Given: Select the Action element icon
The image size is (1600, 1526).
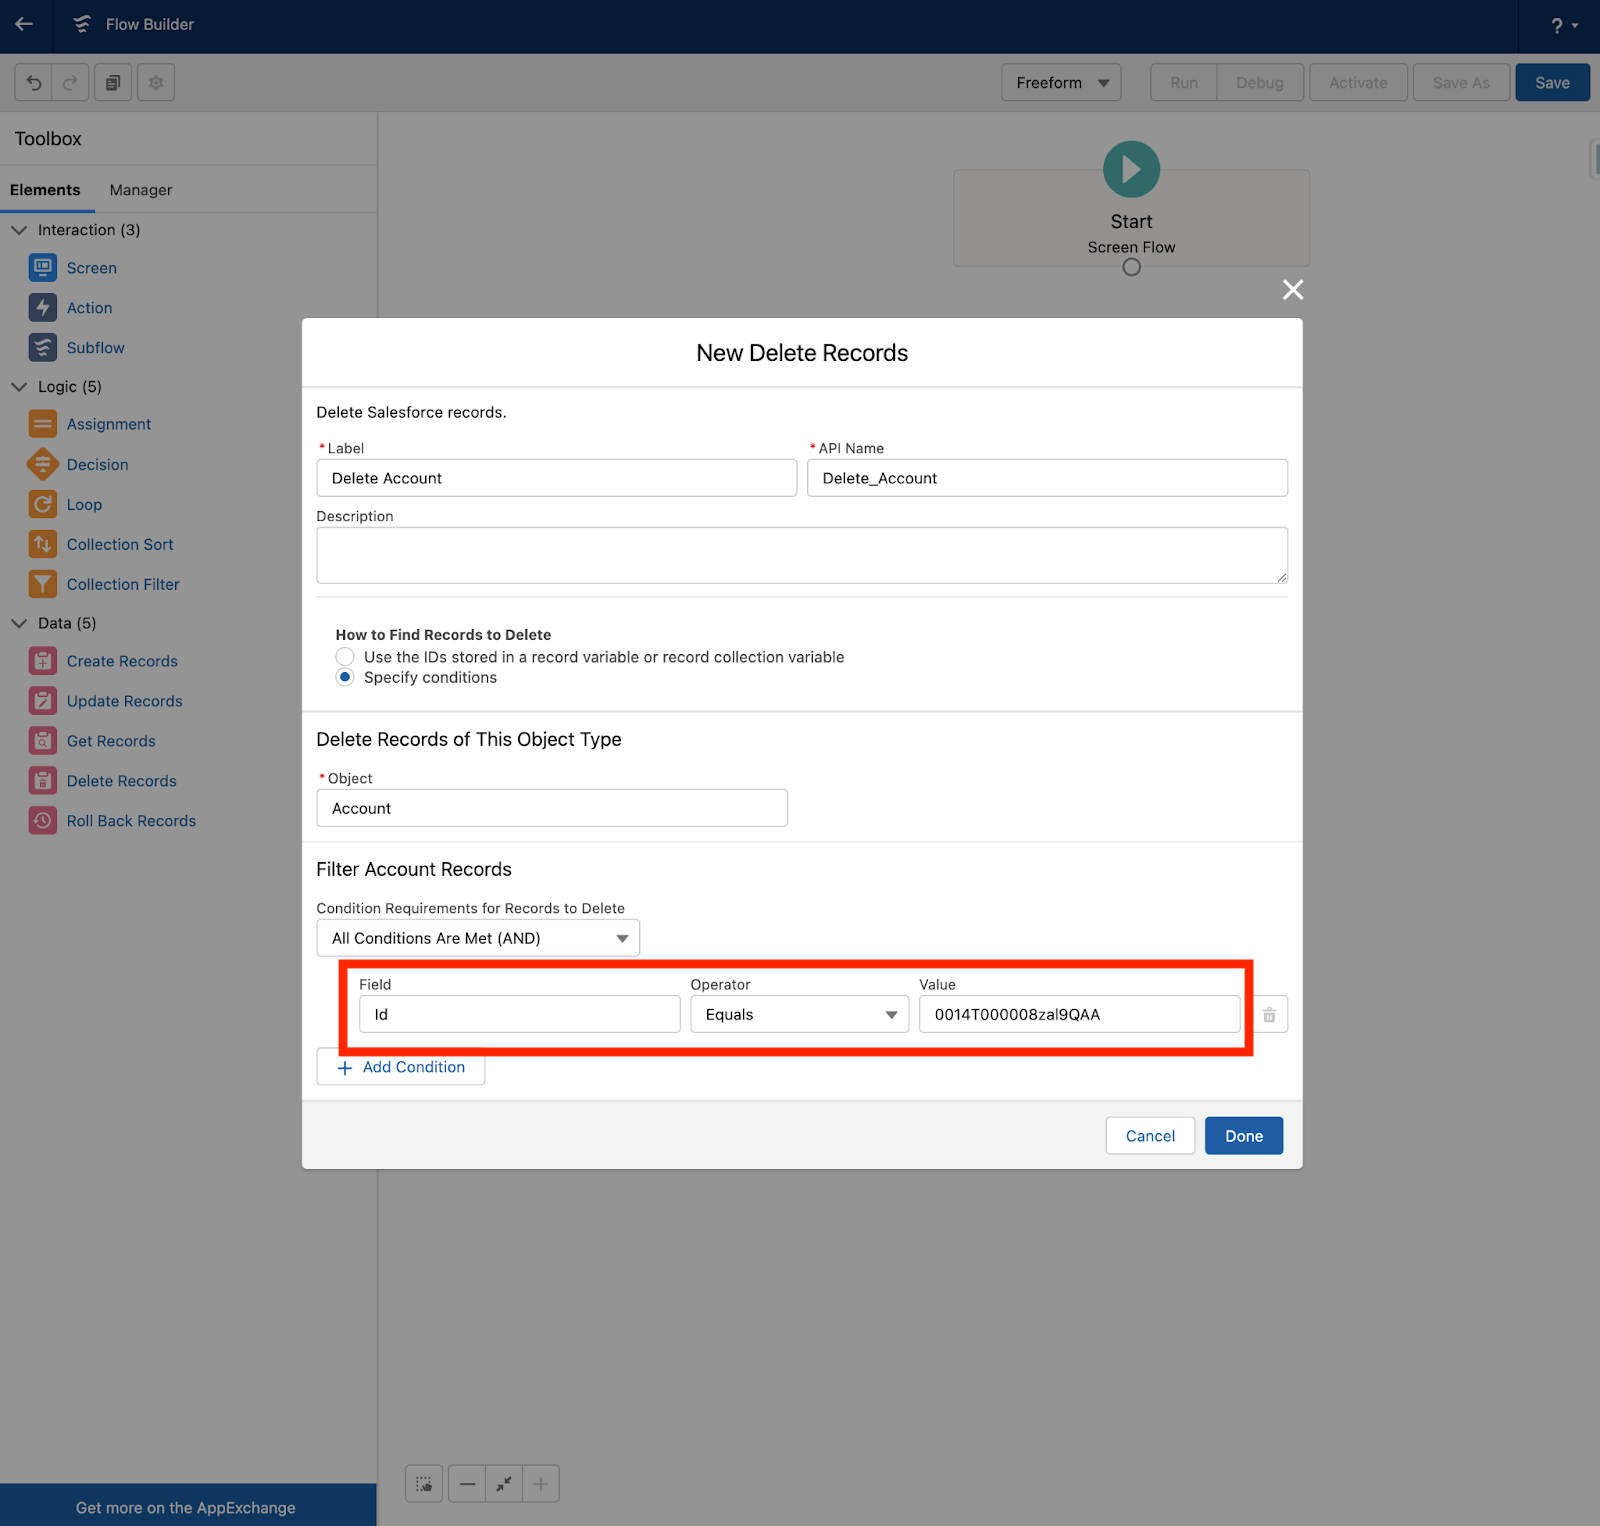Looking at the screenshot, I should 43,307.
